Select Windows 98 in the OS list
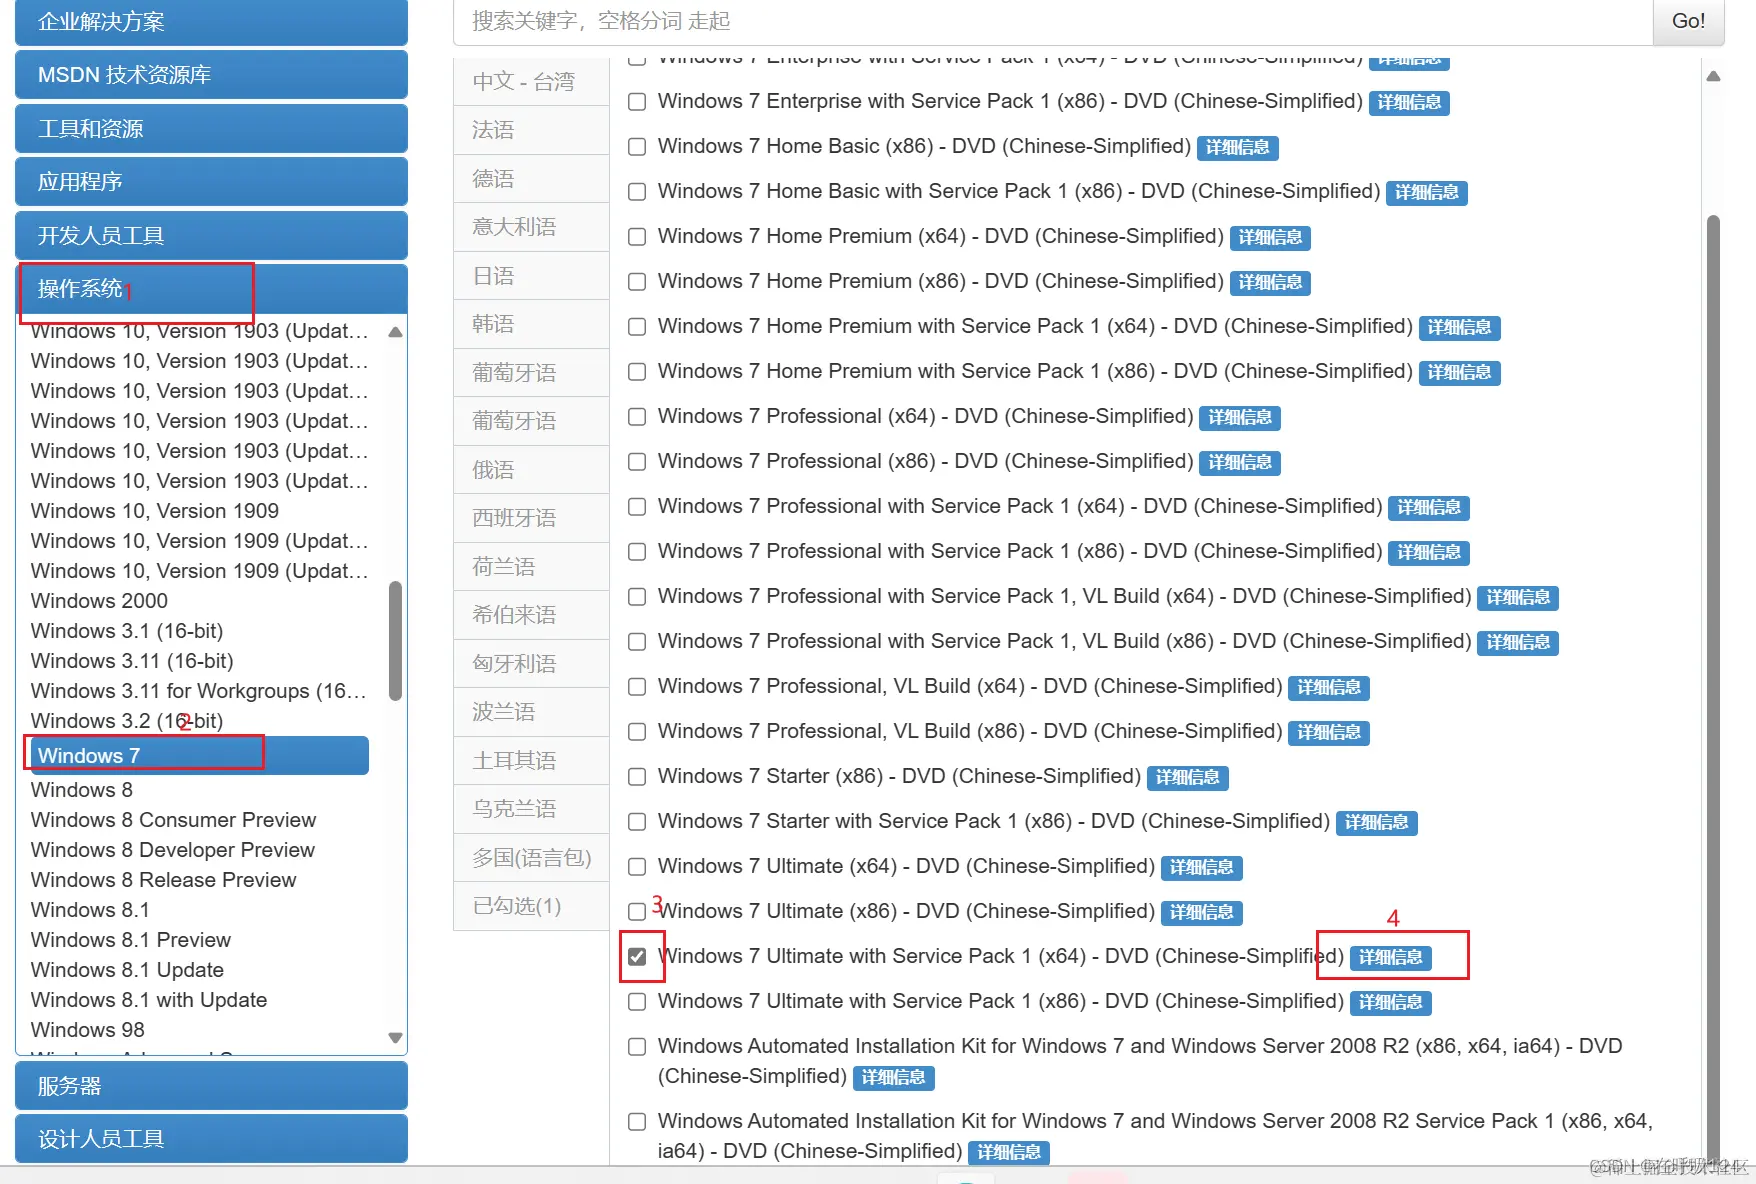The width and height of the screenshot is (1756, 1184). point(88,1030)
